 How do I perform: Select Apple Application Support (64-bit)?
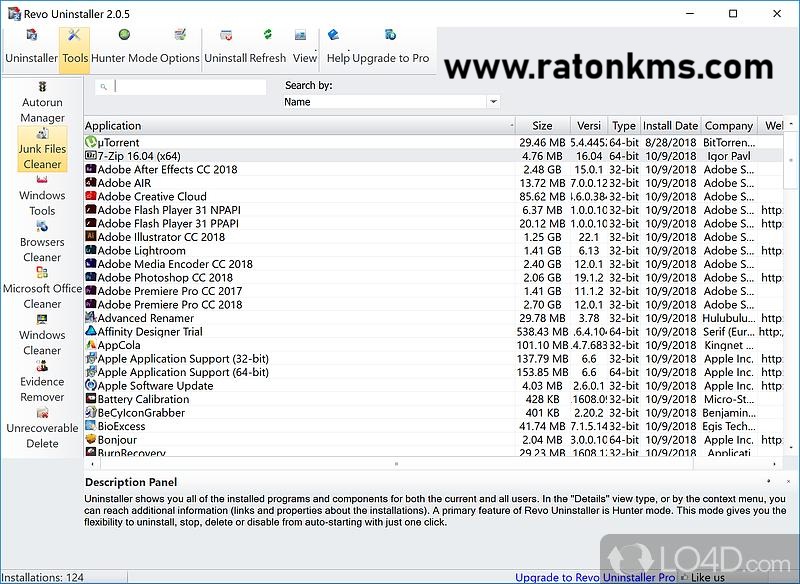433,372
